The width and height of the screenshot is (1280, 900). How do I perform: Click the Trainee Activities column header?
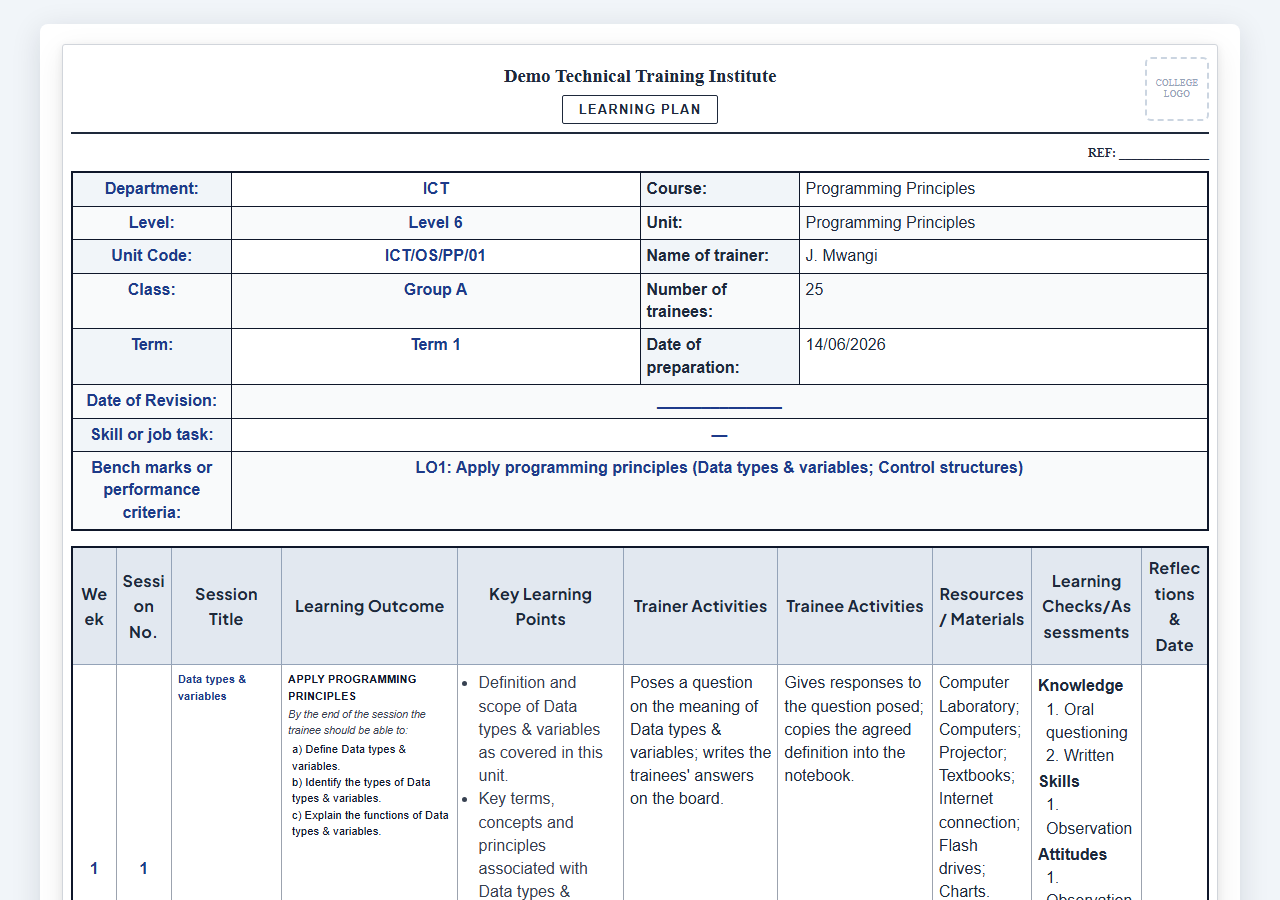(x=855, y=606)
